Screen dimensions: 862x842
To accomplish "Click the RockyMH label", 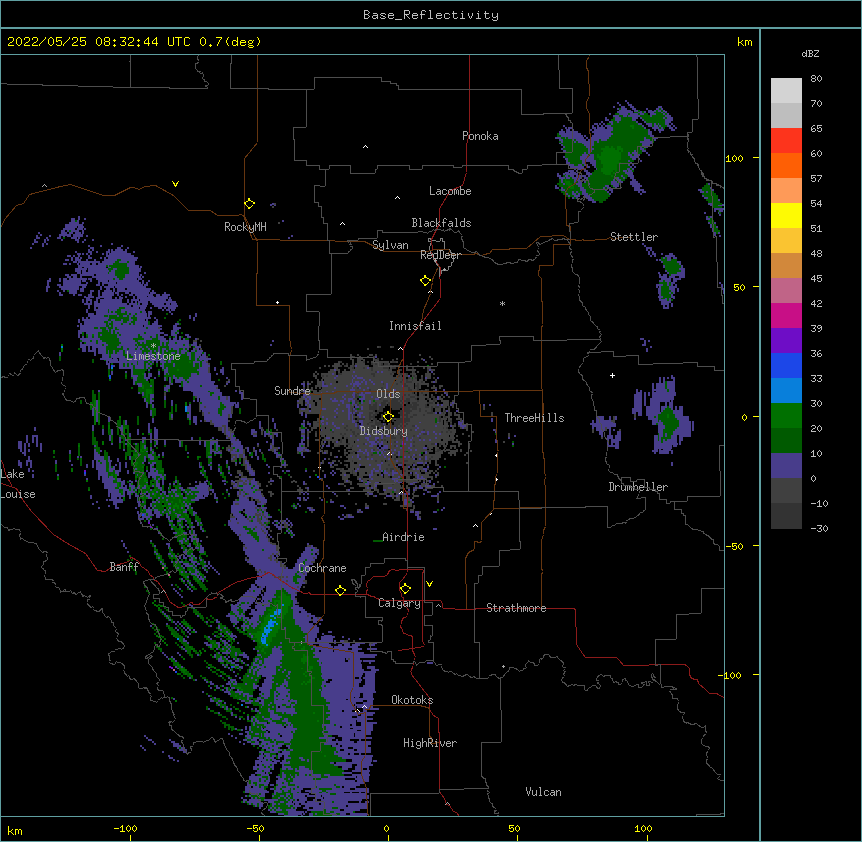I will 245,226.
